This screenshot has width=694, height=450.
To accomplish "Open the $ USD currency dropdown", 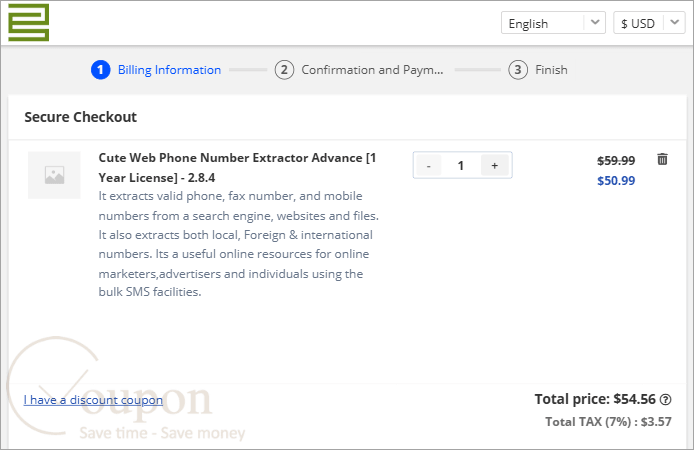I will tap(649, 23).
